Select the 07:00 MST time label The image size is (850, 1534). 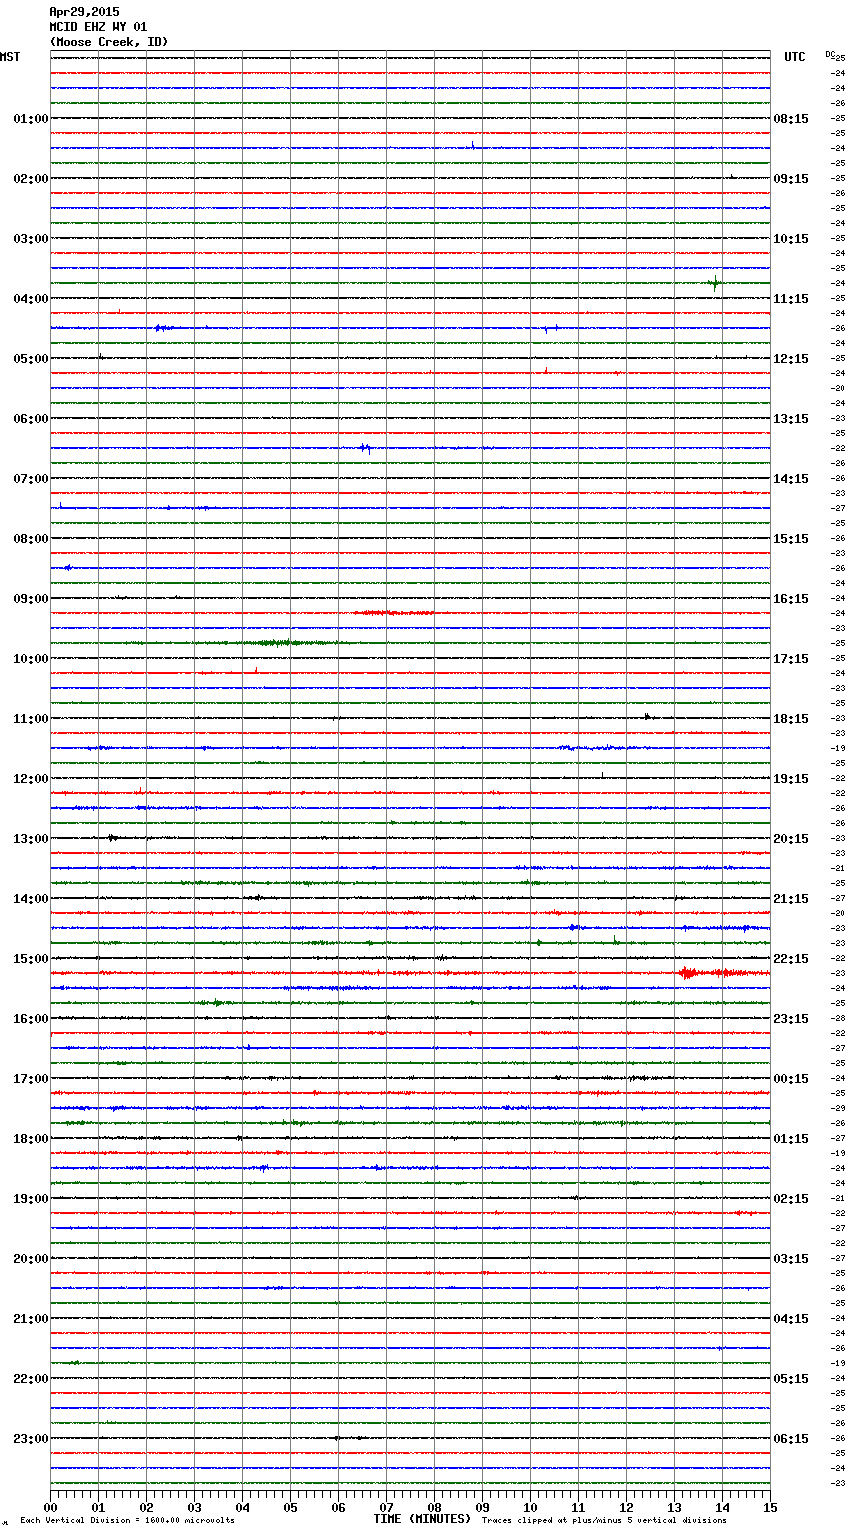coord(31,479)
